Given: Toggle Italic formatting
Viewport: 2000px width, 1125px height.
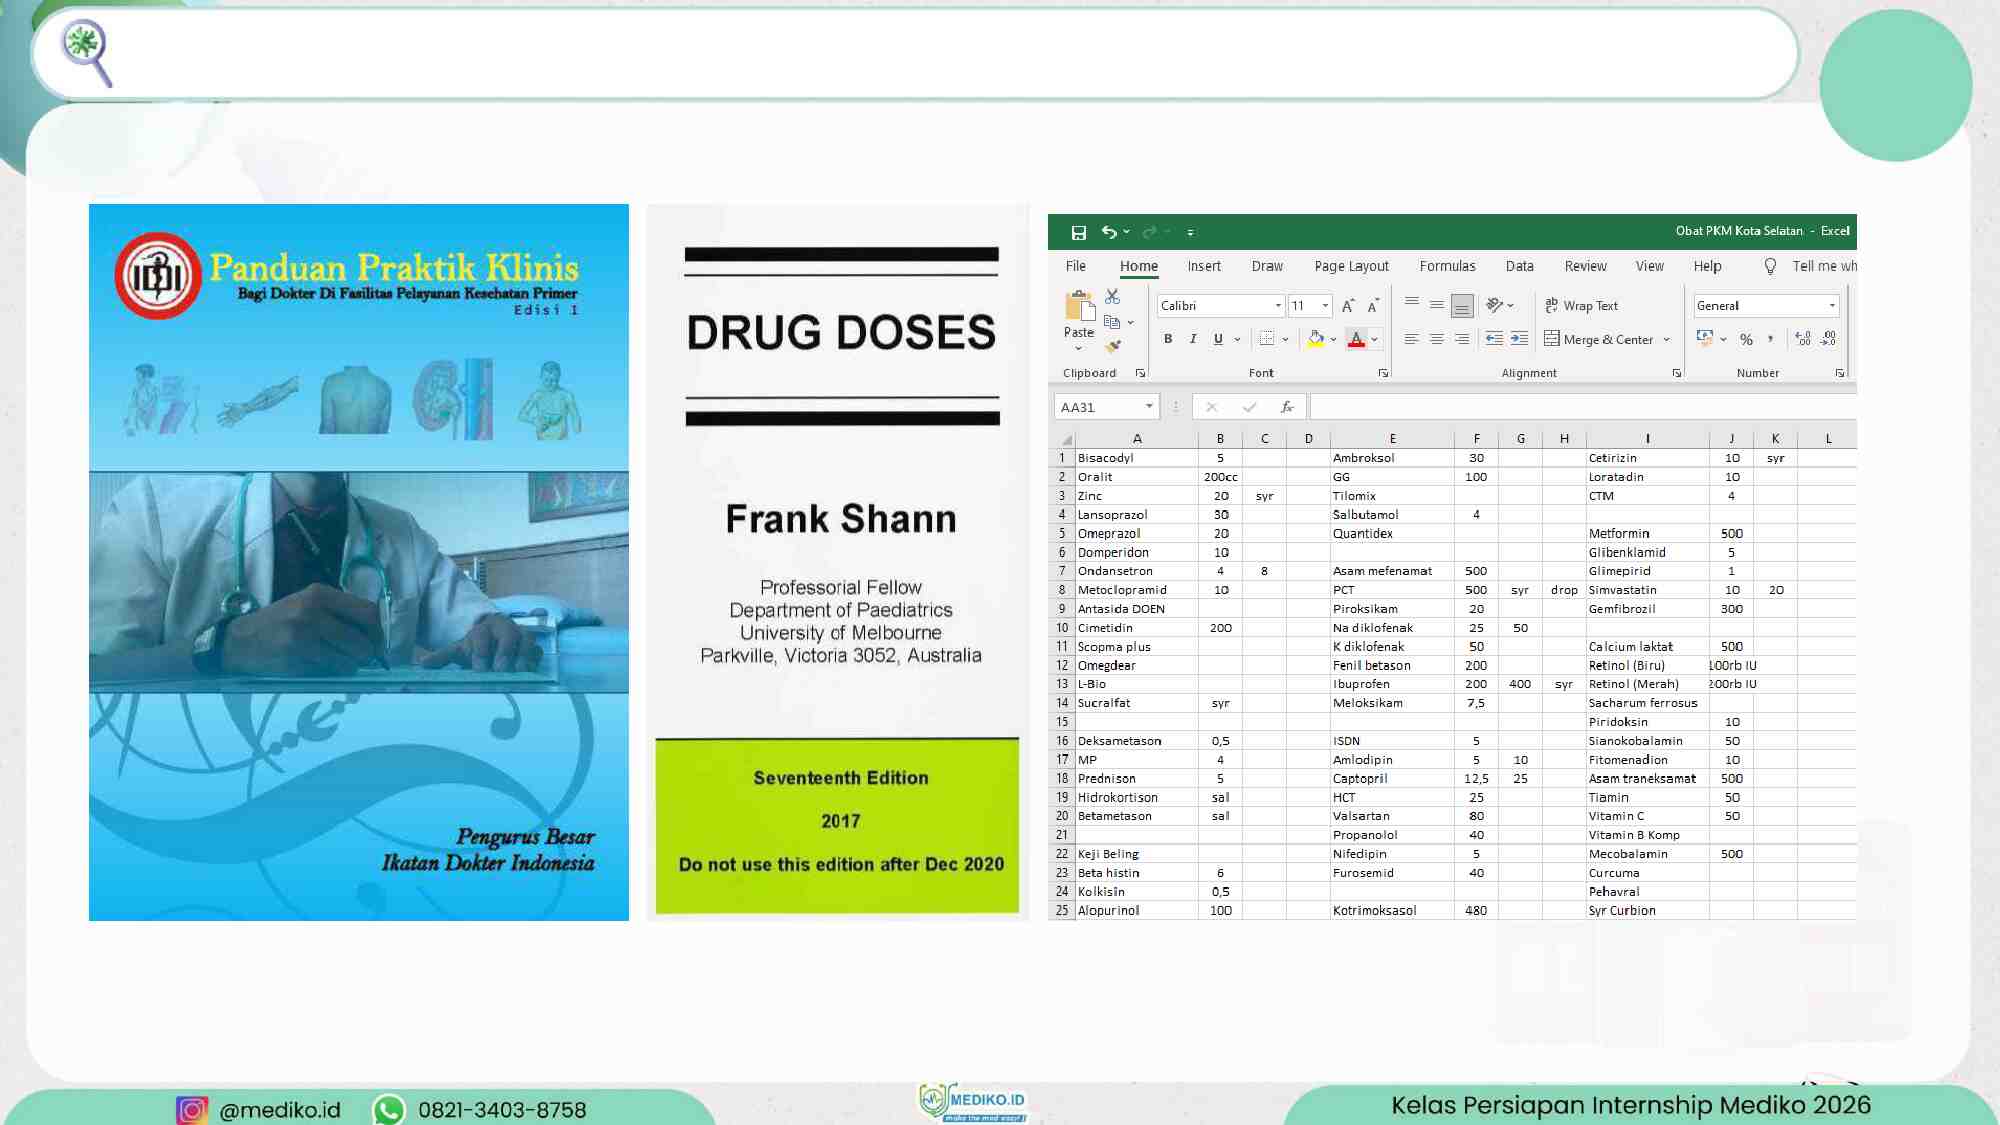Looking at the screenshot, I should [1193, 339].
